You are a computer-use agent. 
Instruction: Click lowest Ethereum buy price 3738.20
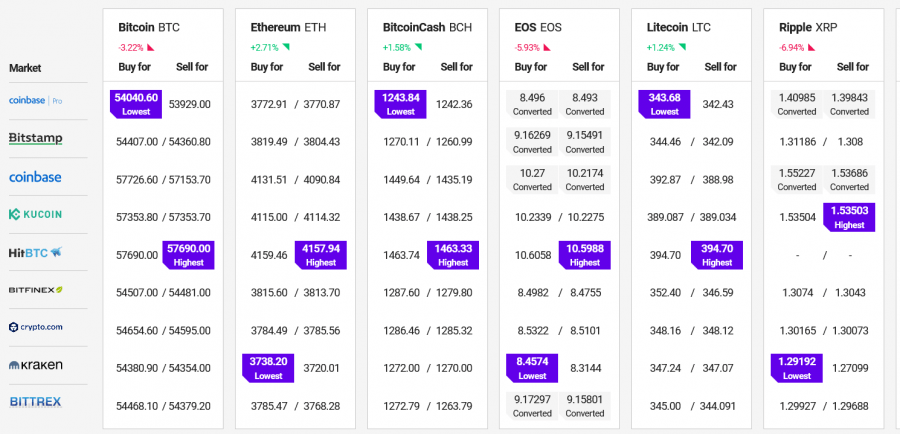[268, 368]
